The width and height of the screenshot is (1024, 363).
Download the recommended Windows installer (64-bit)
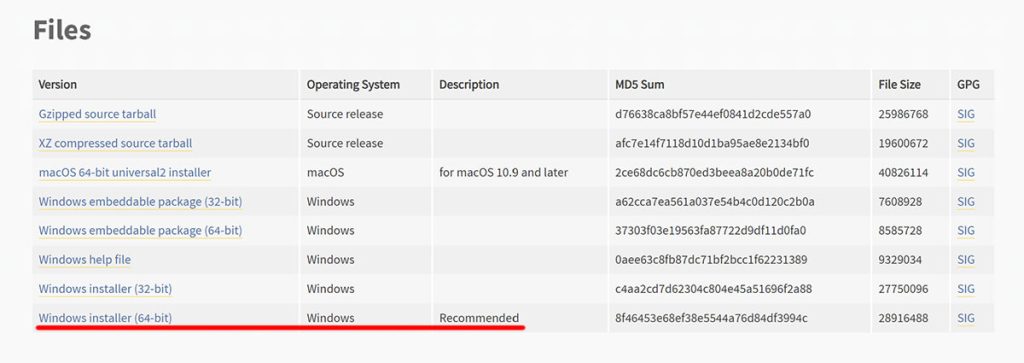(x=105, y=318)
